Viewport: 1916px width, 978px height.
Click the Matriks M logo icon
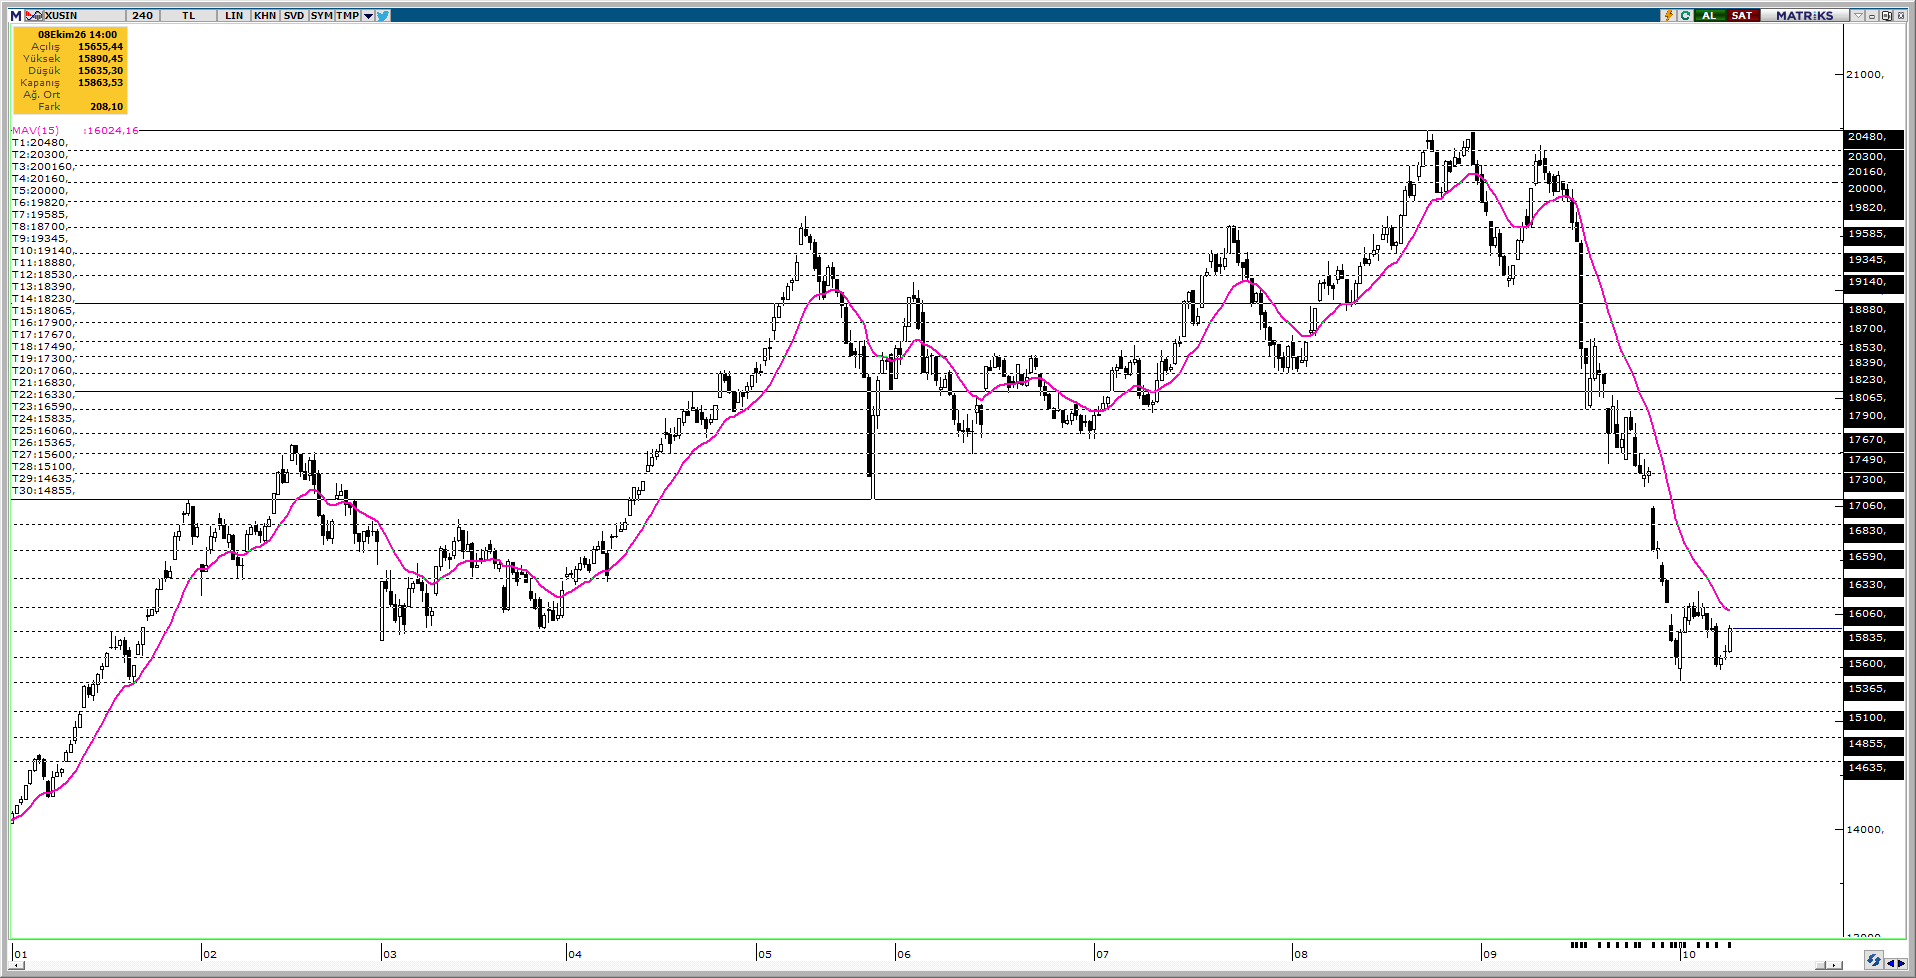point(16,16)
